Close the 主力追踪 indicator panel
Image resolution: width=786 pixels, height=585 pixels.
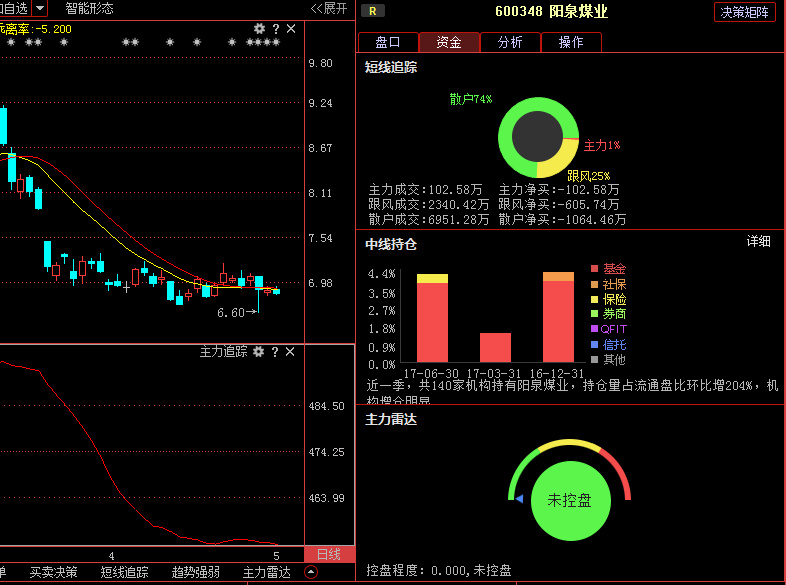[291, 352]
